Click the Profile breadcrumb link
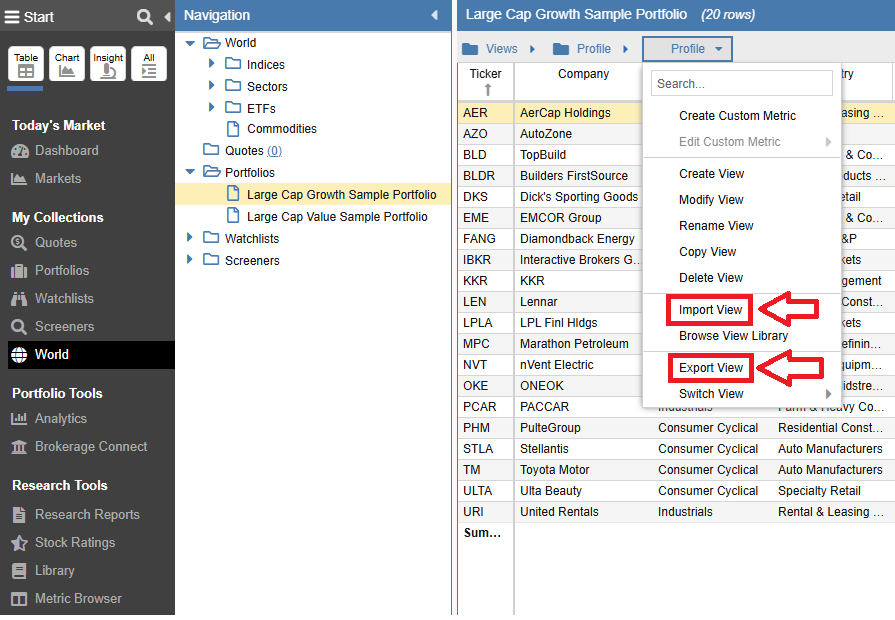This screenshot has width=895, height=620. [594, 49]
